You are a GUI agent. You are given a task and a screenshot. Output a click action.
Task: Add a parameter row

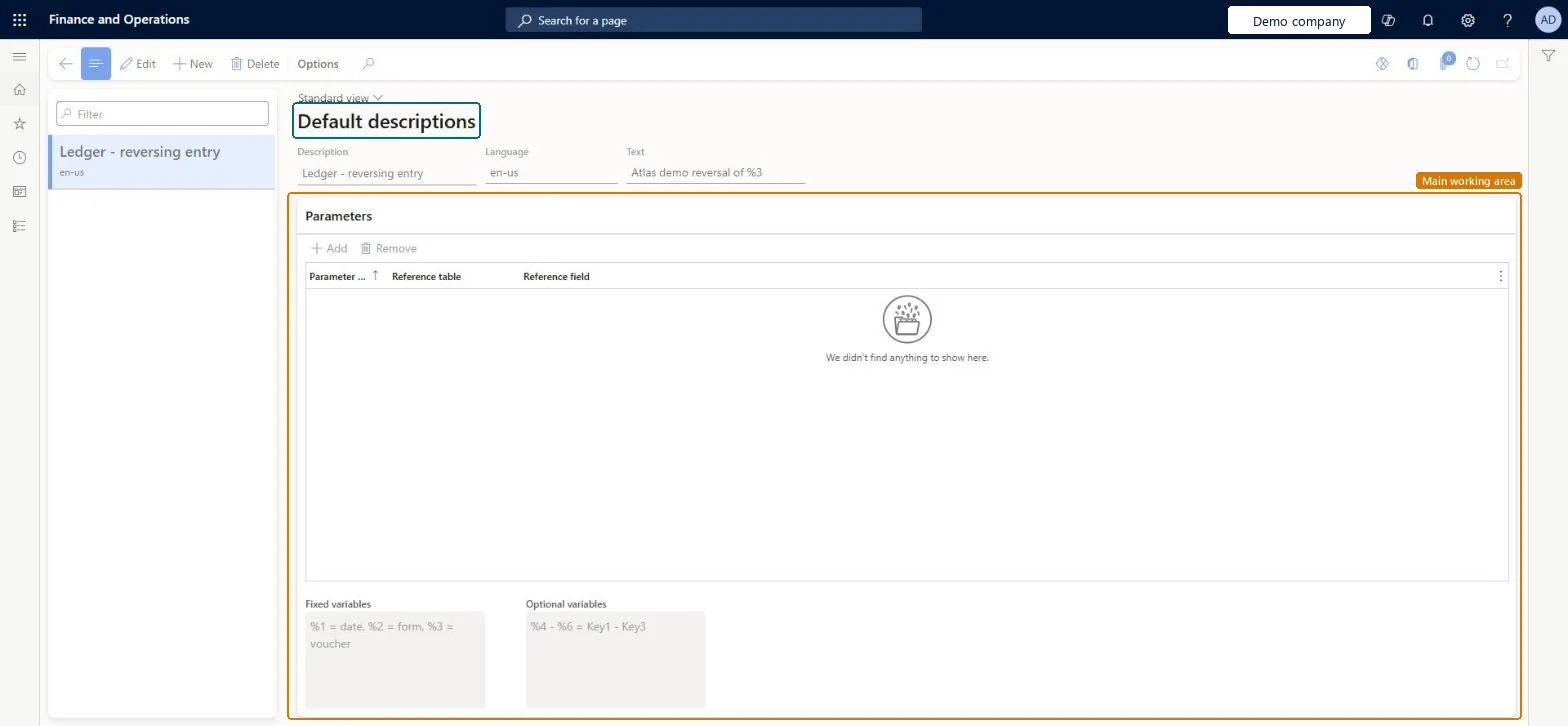coord(329,248)
